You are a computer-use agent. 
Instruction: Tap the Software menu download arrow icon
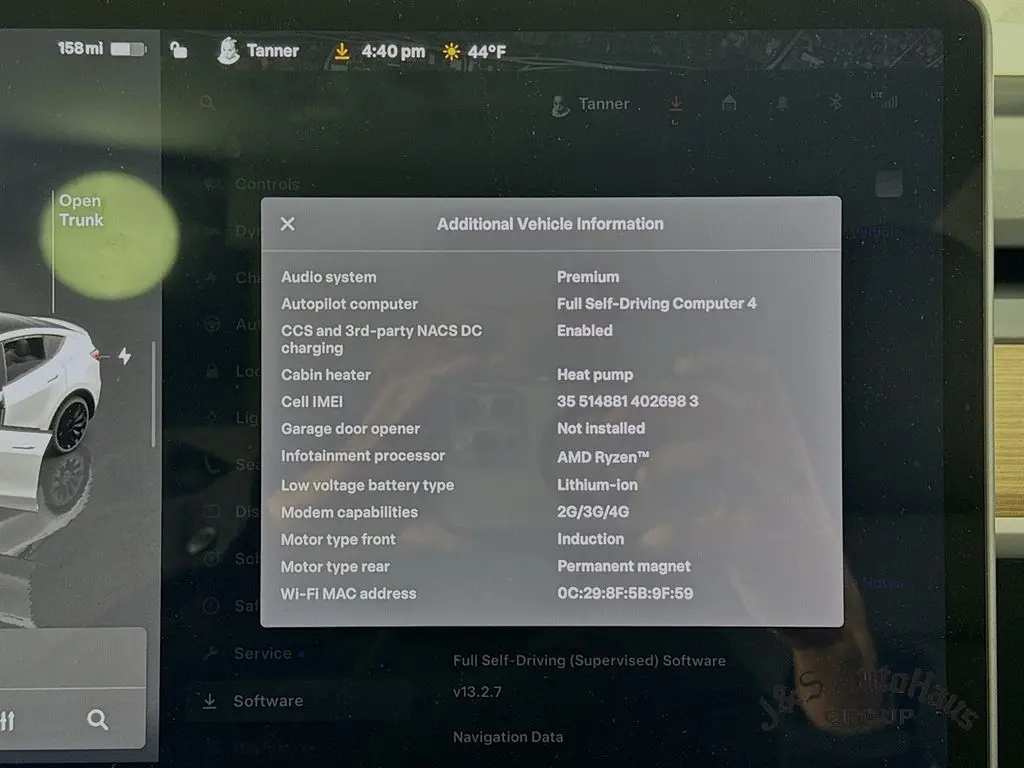pyautogui.click(x=209, y=701)
